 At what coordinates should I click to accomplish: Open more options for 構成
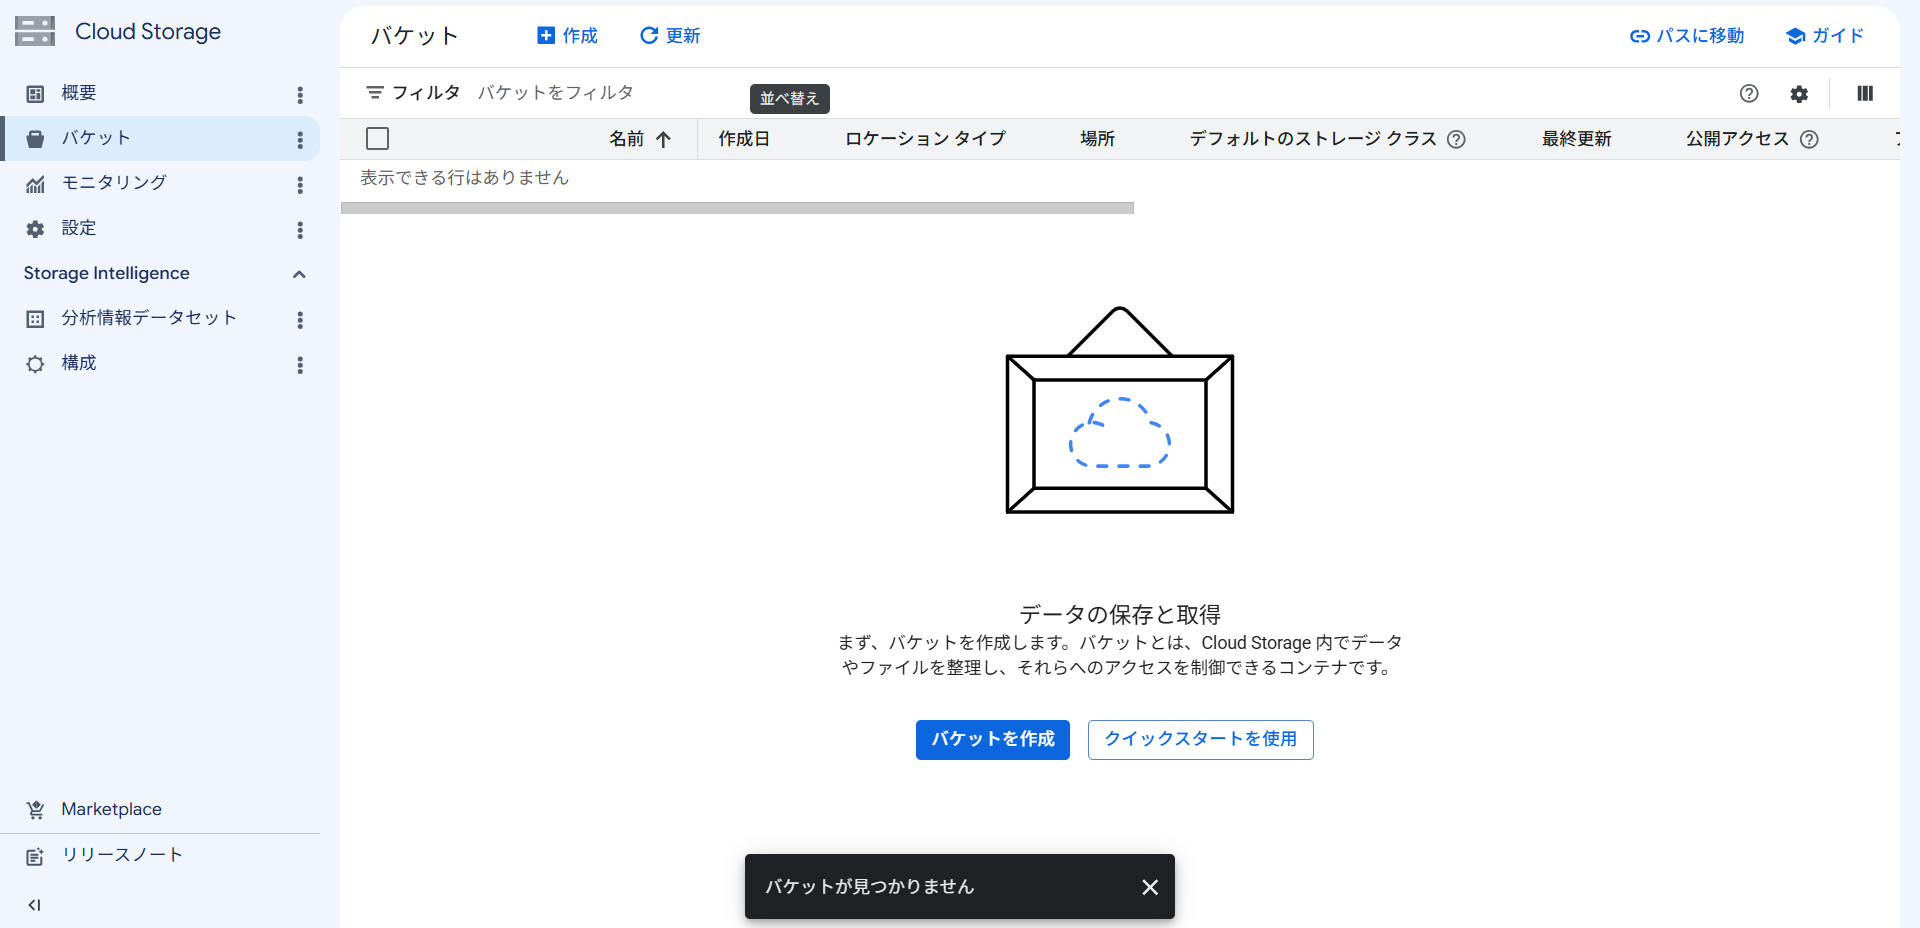300,365
